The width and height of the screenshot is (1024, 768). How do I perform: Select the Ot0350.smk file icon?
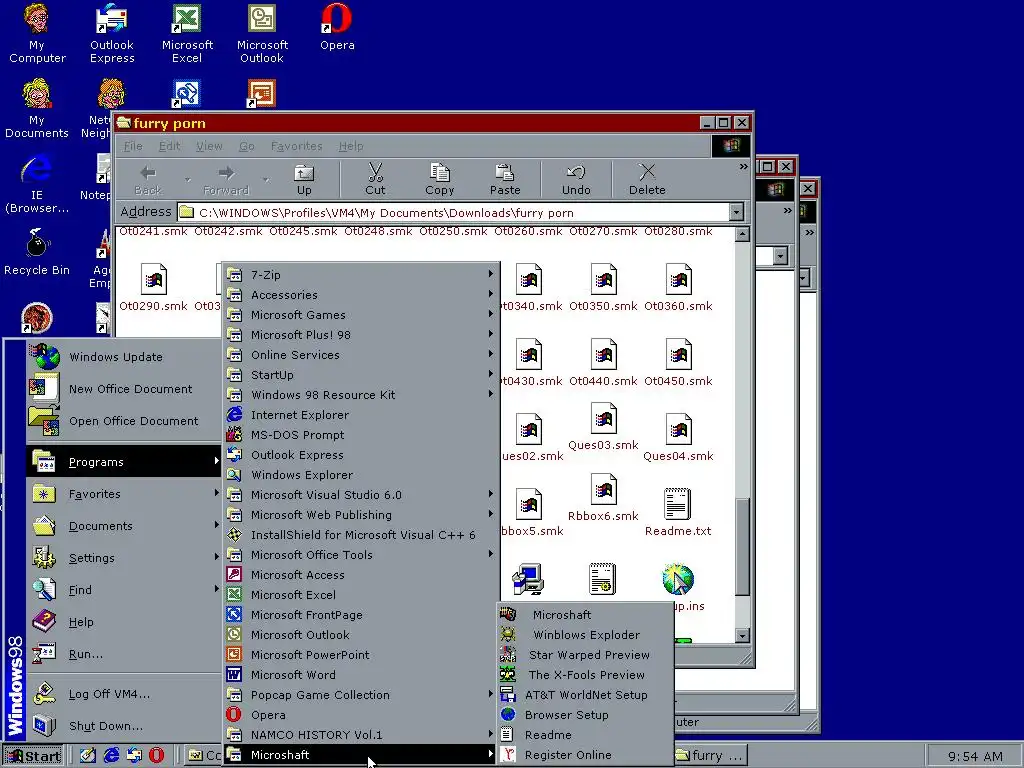(x=603, y=287)
